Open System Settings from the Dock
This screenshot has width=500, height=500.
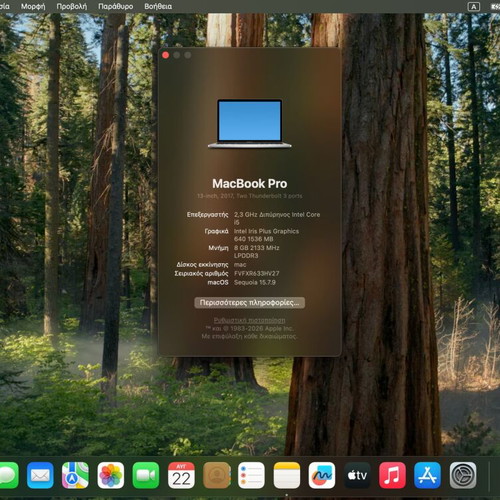point(463,475)
